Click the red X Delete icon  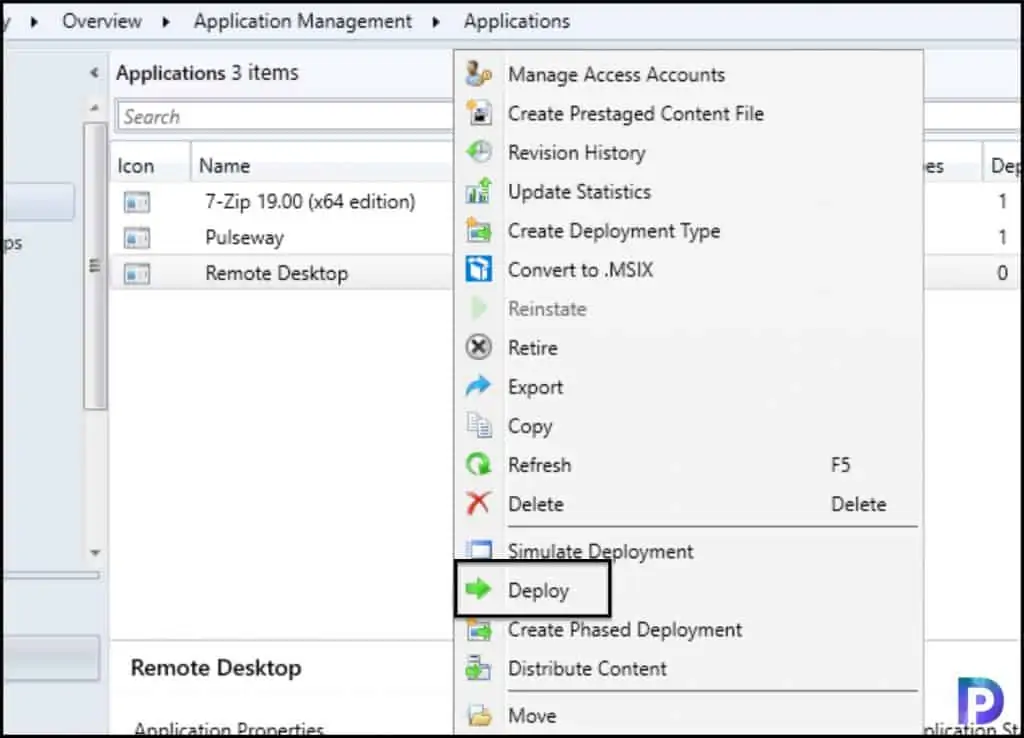(479, 504)
